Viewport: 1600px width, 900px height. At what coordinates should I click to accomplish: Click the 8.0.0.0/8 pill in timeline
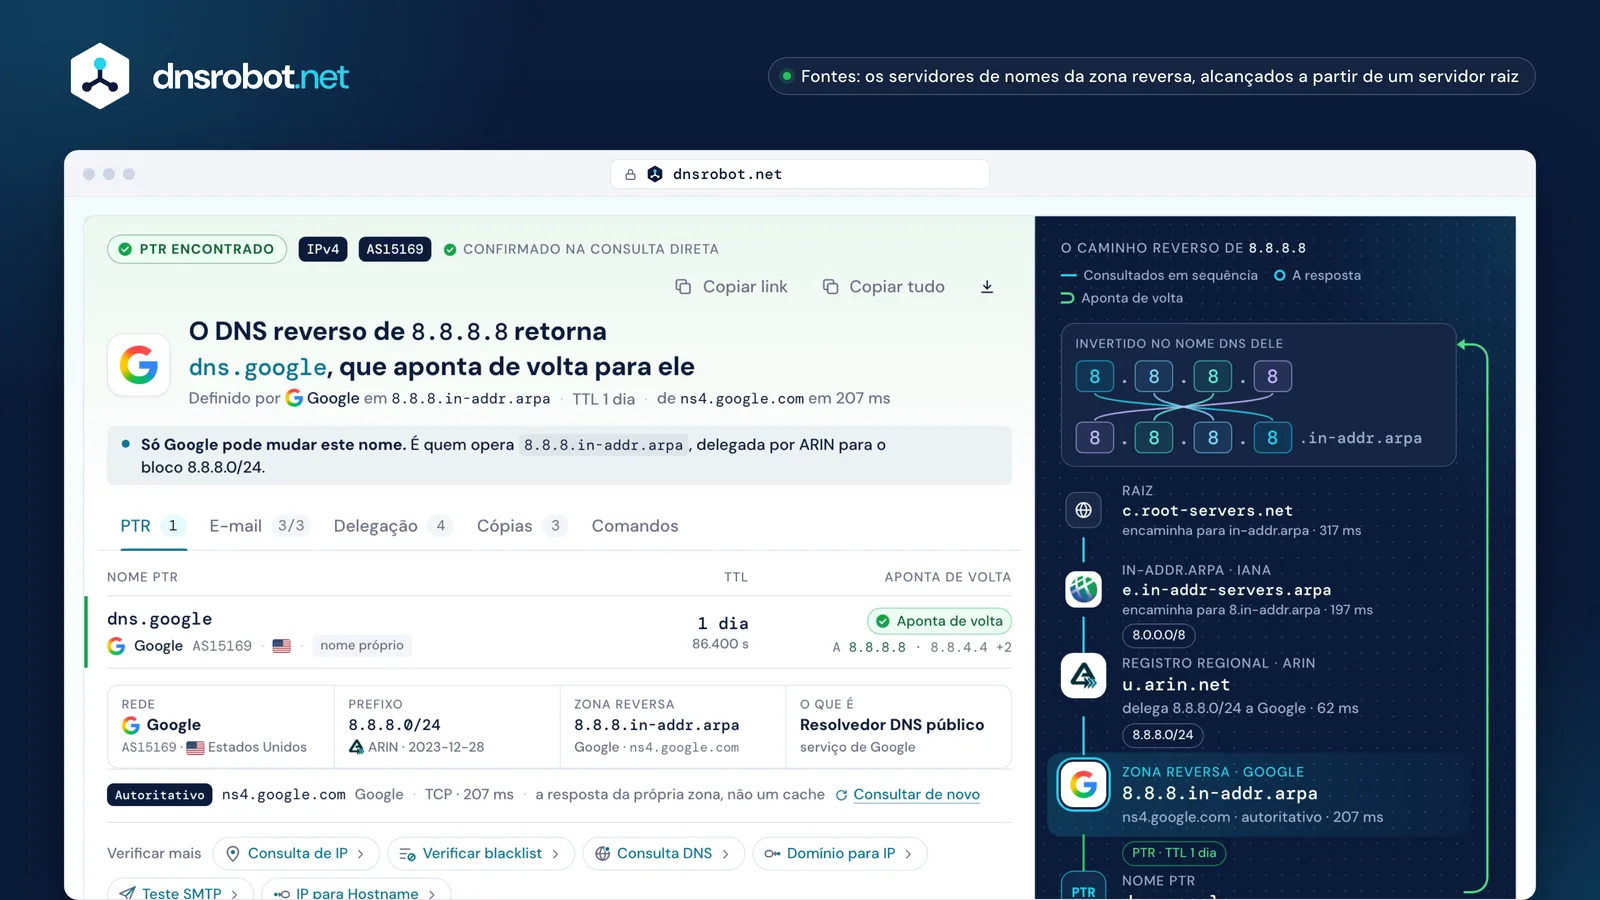1159,635
